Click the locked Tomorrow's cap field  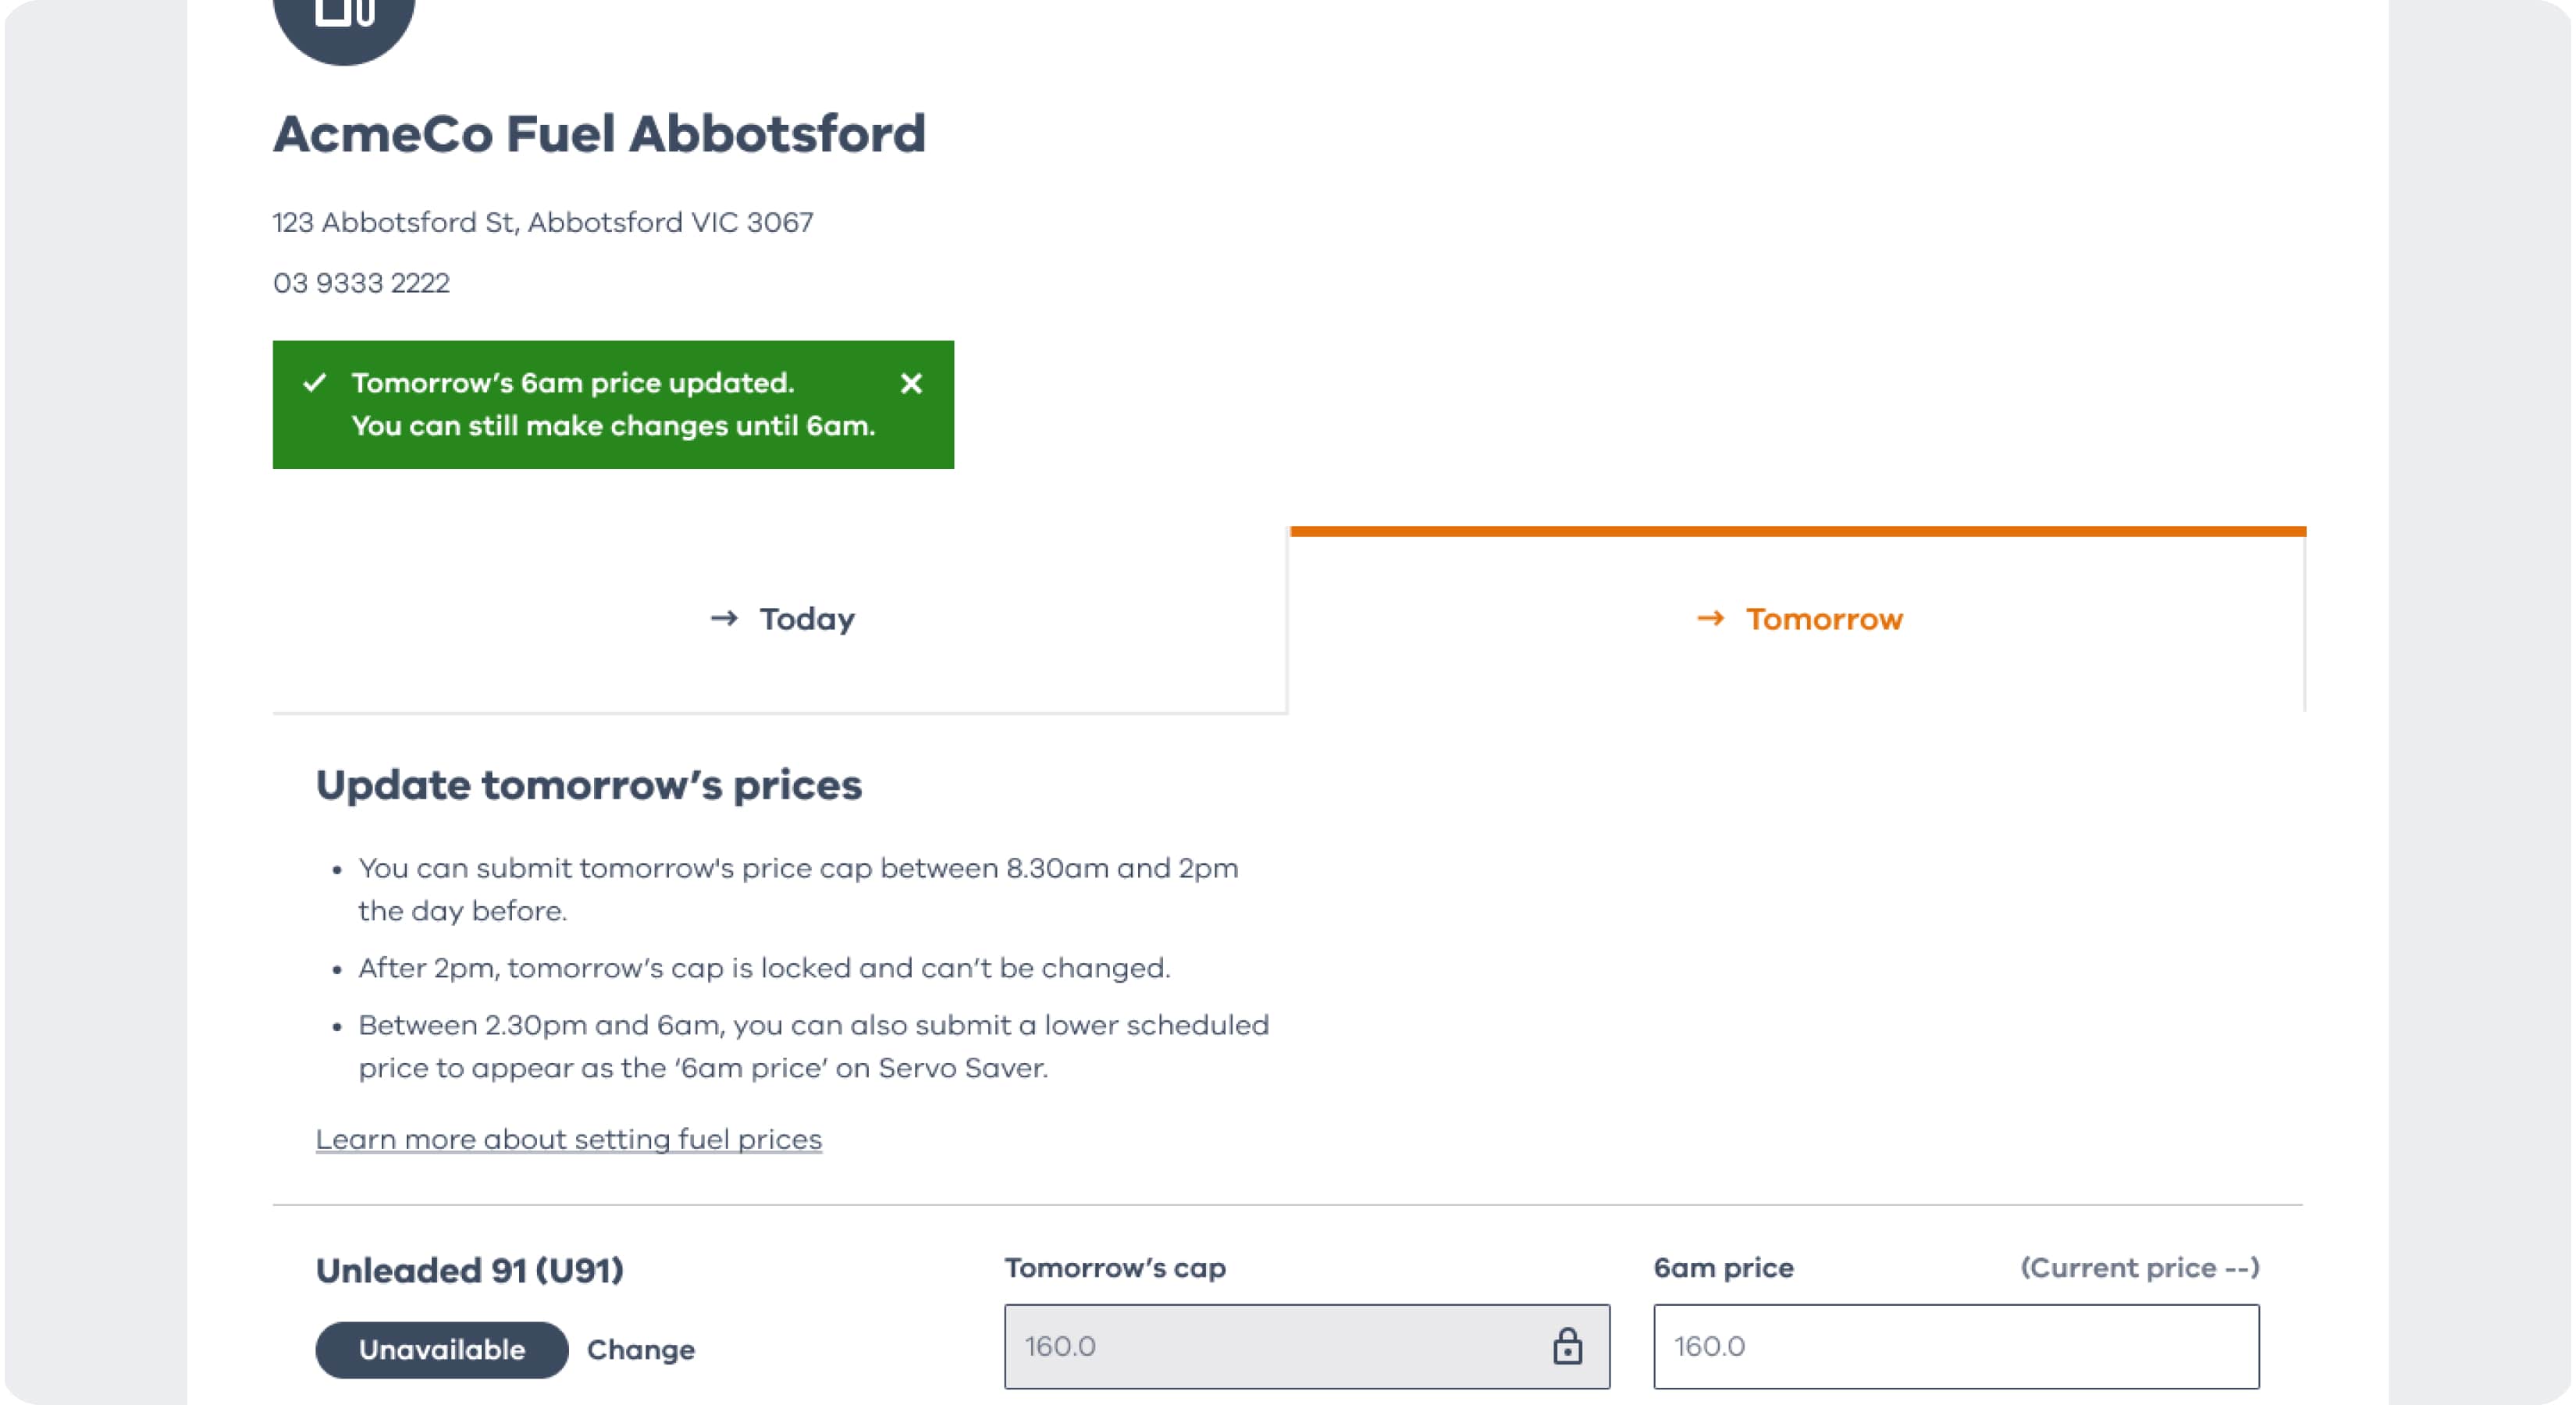click(1270, 1346)
